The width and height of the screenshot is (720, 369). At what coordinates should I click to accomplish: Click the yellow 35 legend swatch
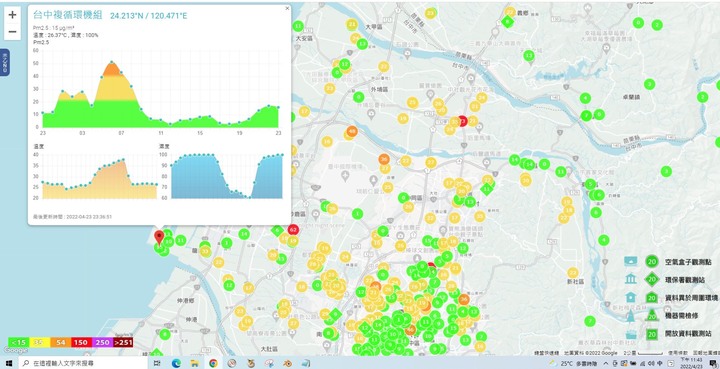click(x=40, y=342)
